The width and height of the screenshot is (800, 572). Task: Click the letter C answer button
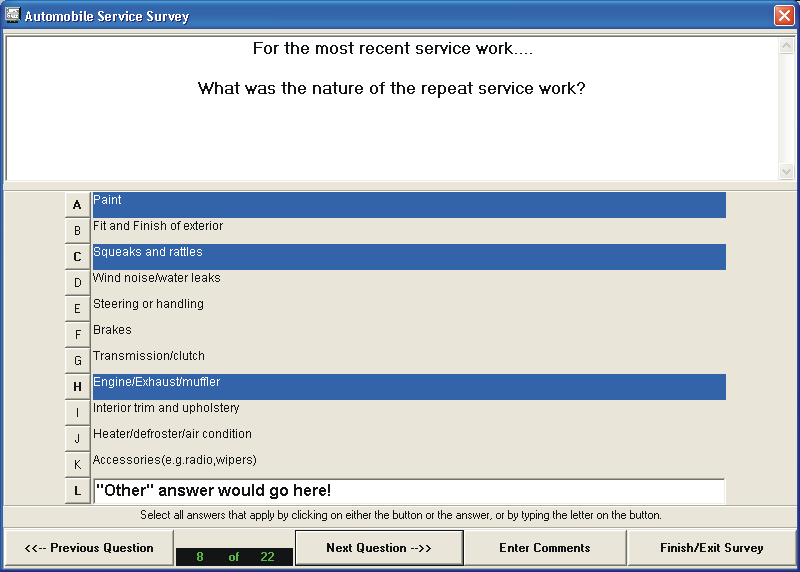[x=78, y=257]
